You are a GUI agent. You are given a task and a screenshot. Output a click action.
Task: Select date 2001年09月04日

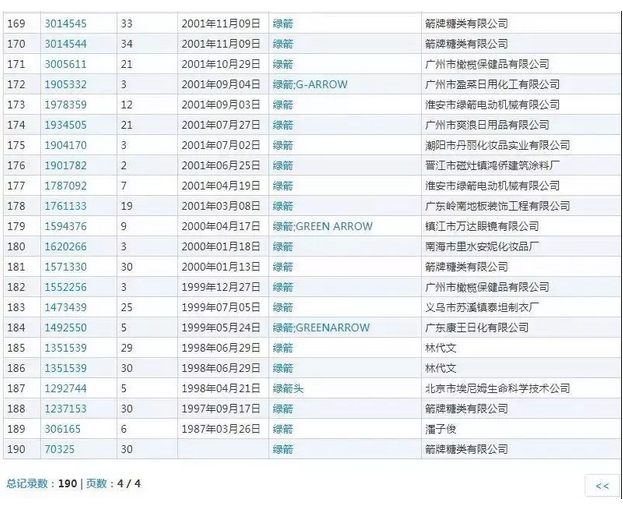coord(221,84)
